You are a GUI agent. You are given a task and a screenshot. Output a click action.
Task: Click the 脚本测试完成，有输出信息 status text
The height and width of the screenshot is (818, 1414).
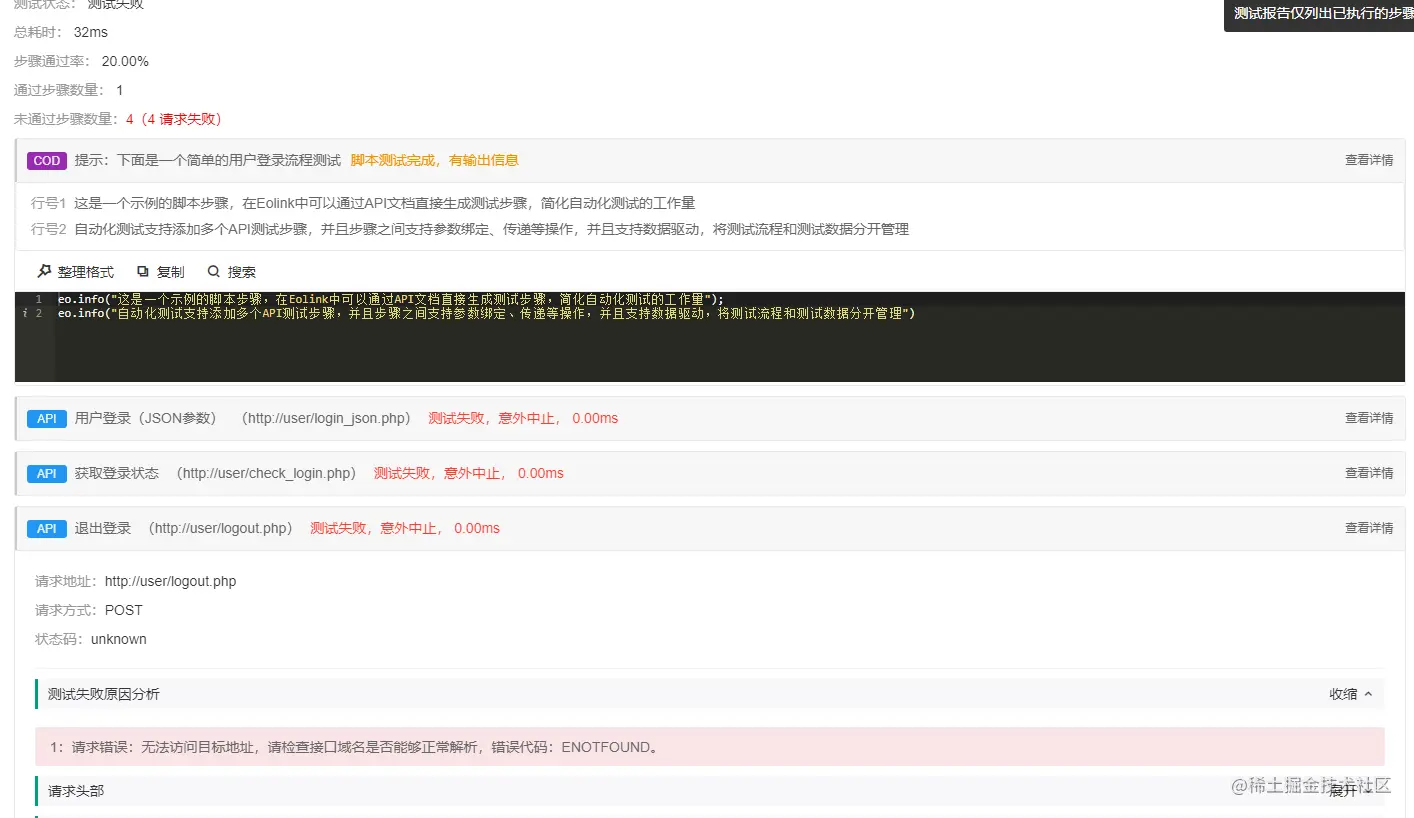click(x=434, y=160)
